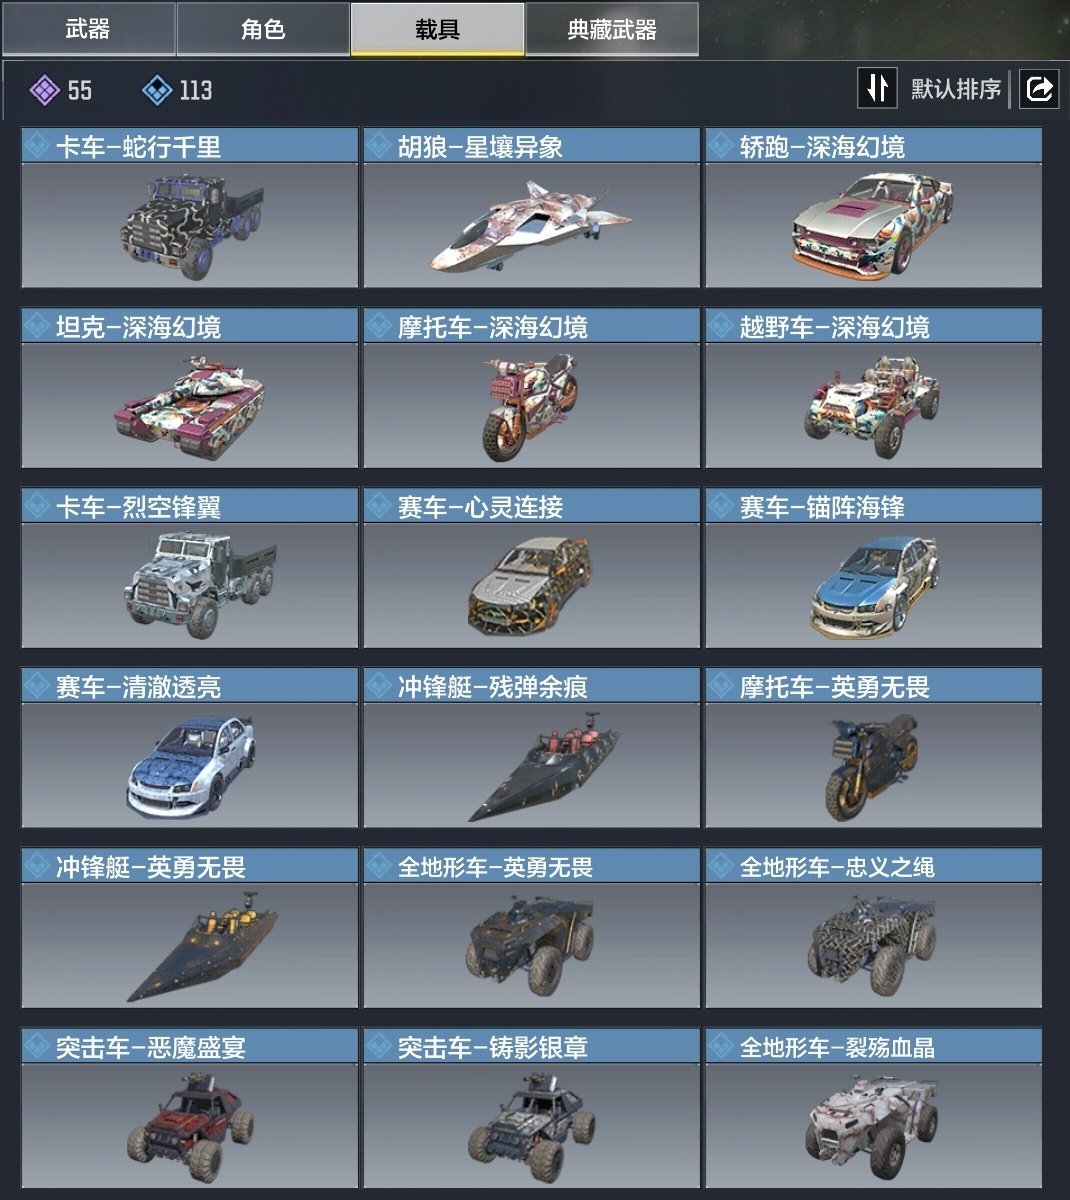The height and width of the screenshot is (1200, 1070).
Task: Click the share export icon
Action: (1039, 89)
